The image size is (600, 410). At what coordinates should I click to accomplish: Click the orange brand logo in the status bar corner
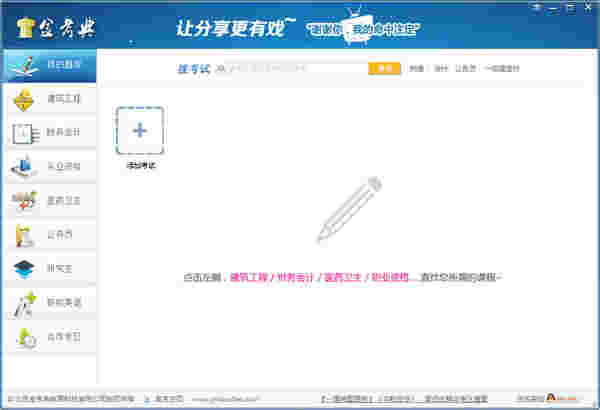561,398
